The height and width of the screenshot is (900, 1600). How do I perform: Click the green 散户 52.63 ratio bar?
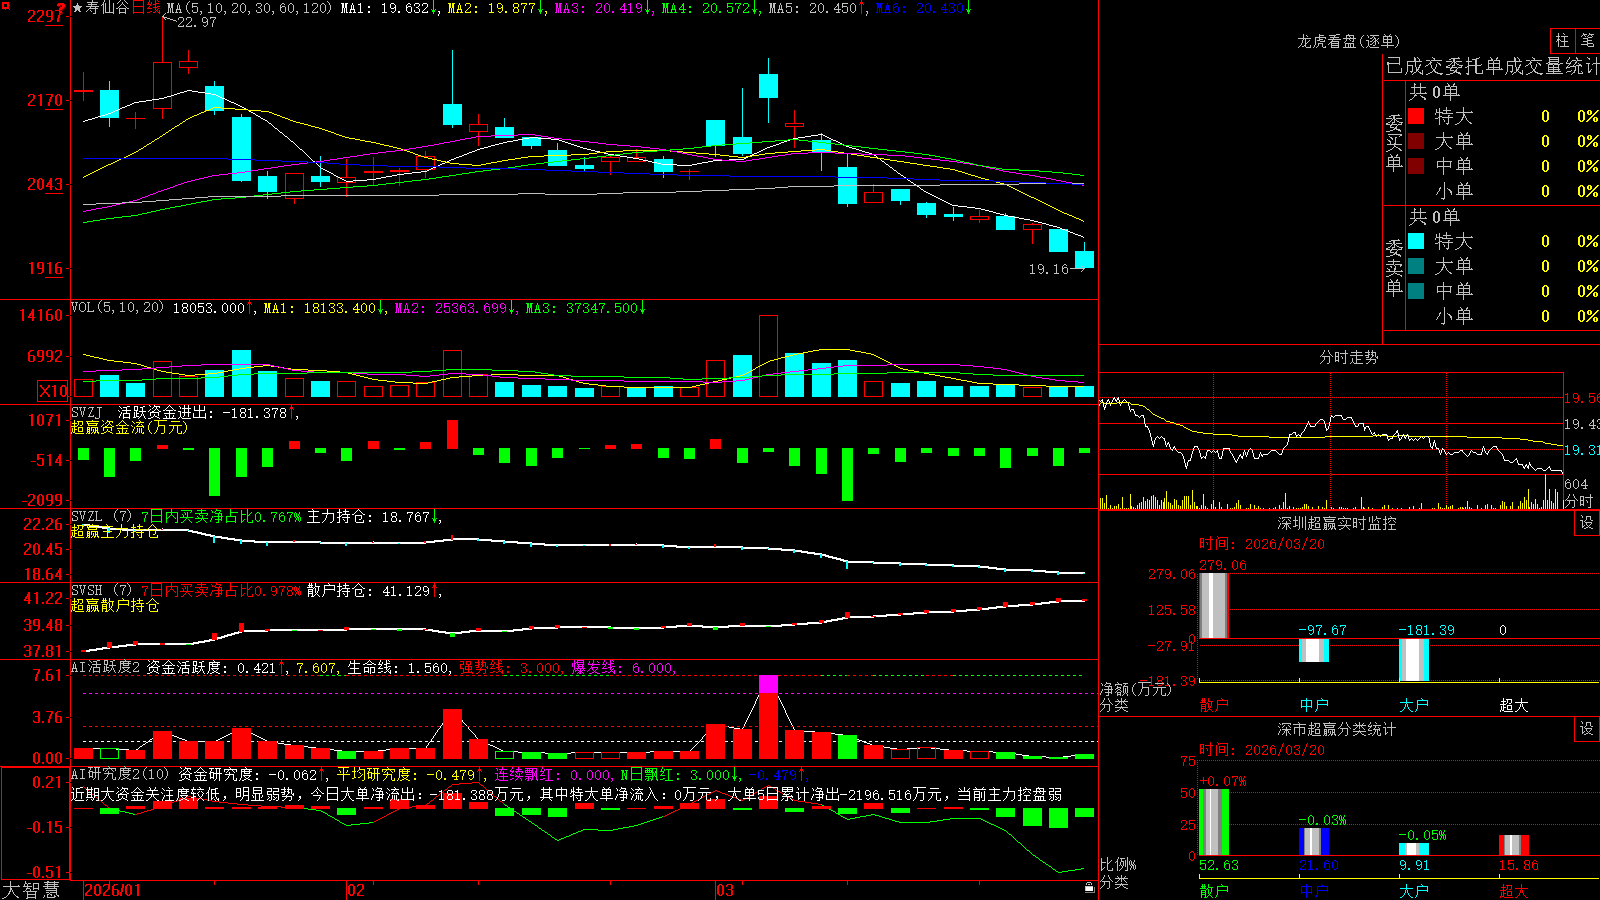point(1213,822)
